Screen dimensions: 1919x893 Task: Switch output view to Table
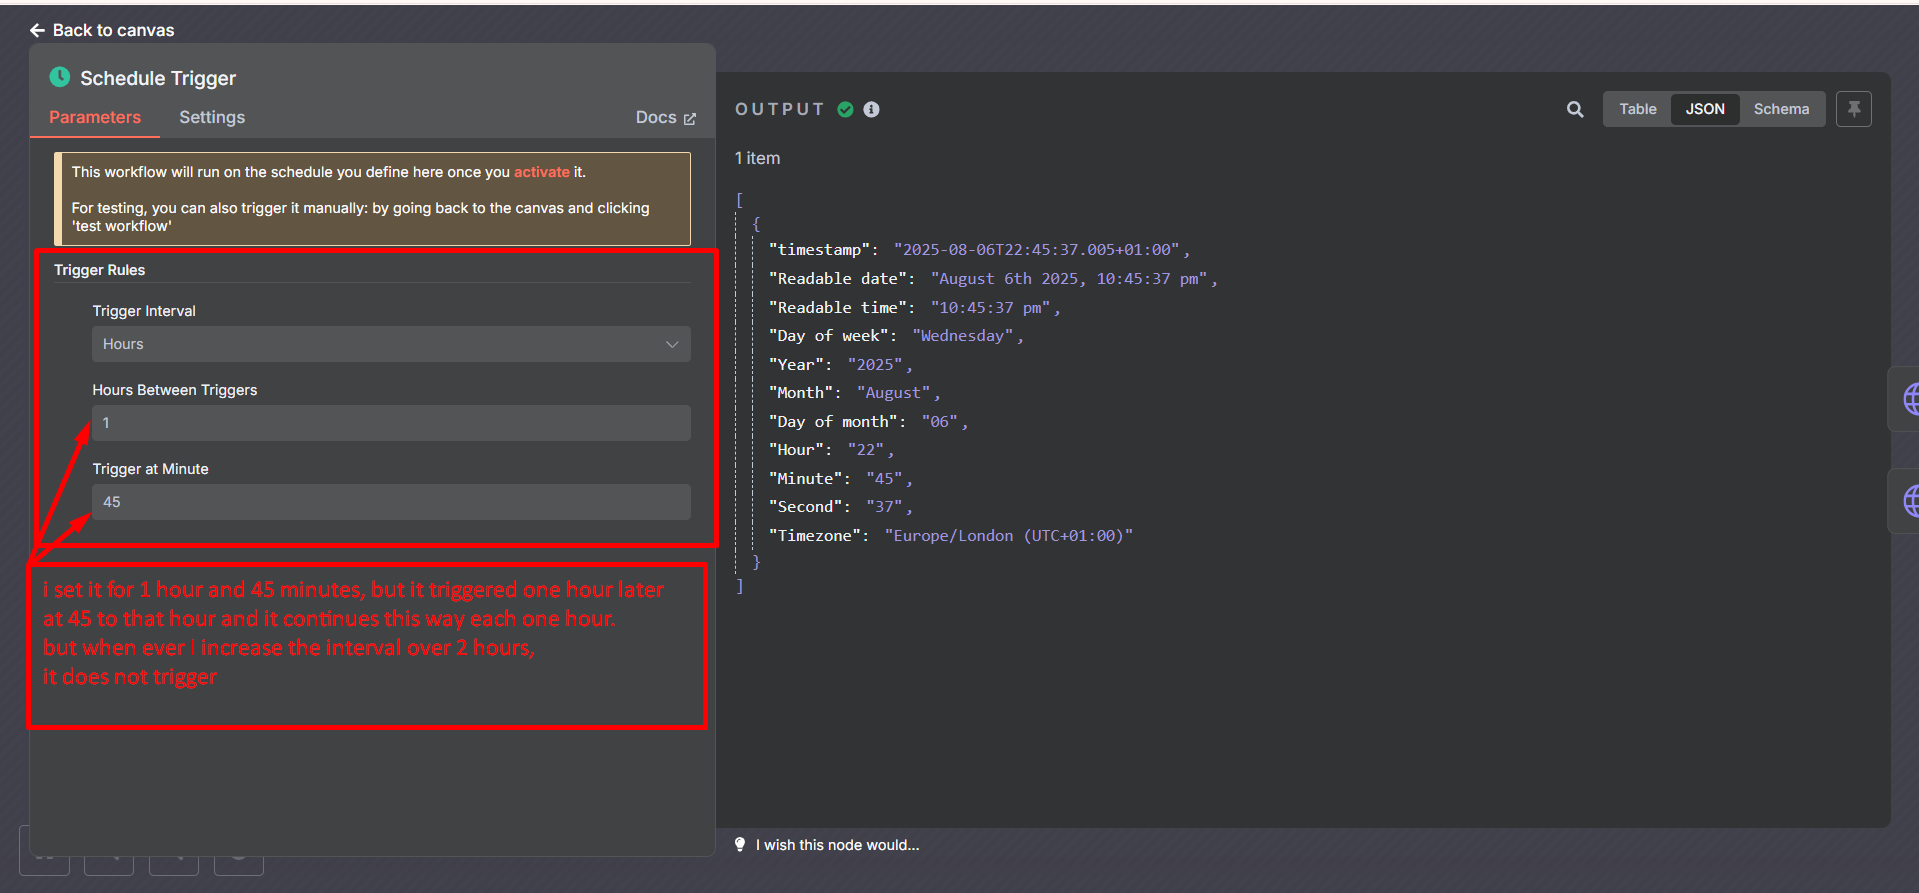pyautogui.click(x=1637, y=109)
